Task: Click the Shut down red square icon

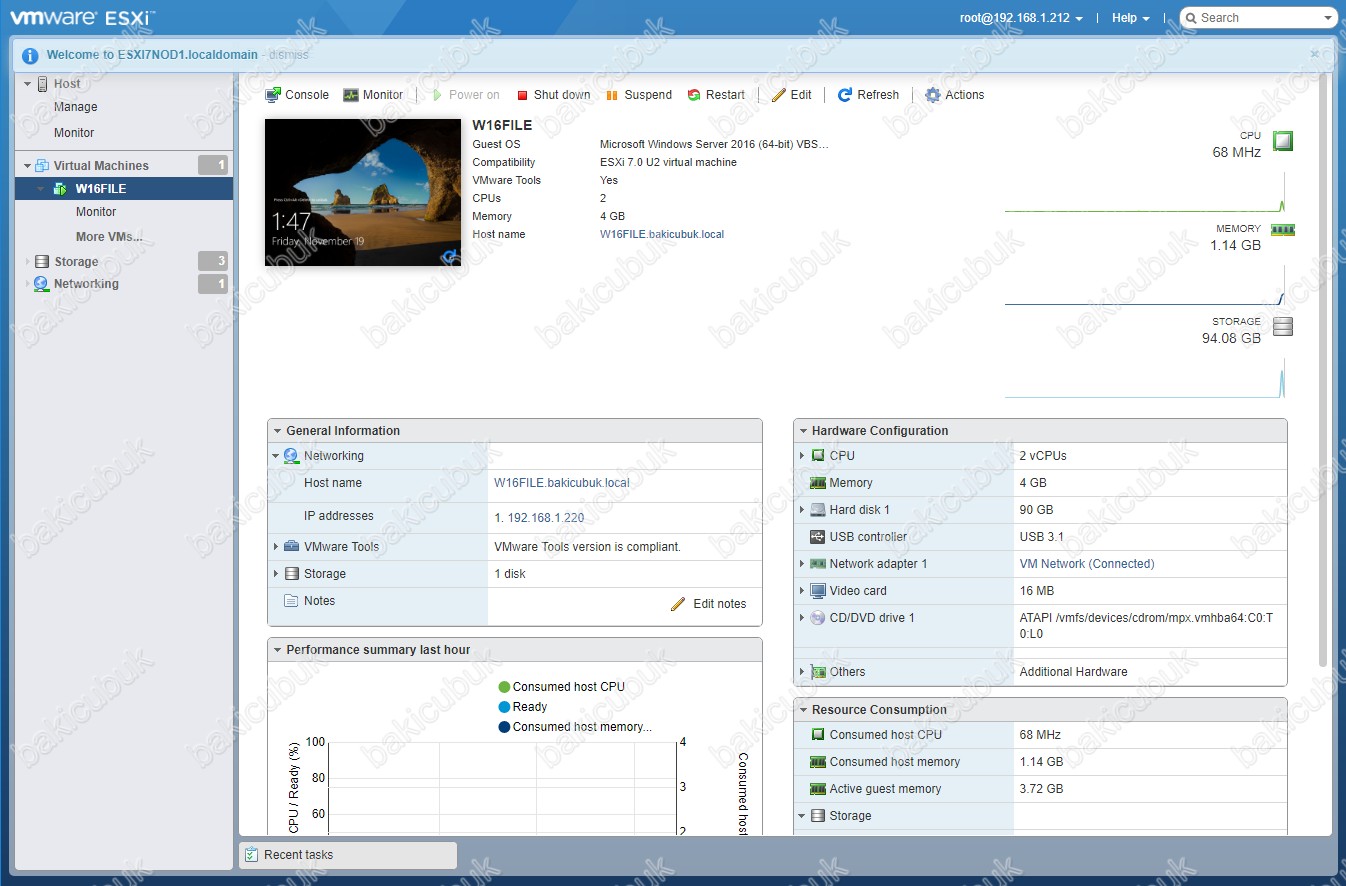Action: pyautogui.click(x=522, y=95)
